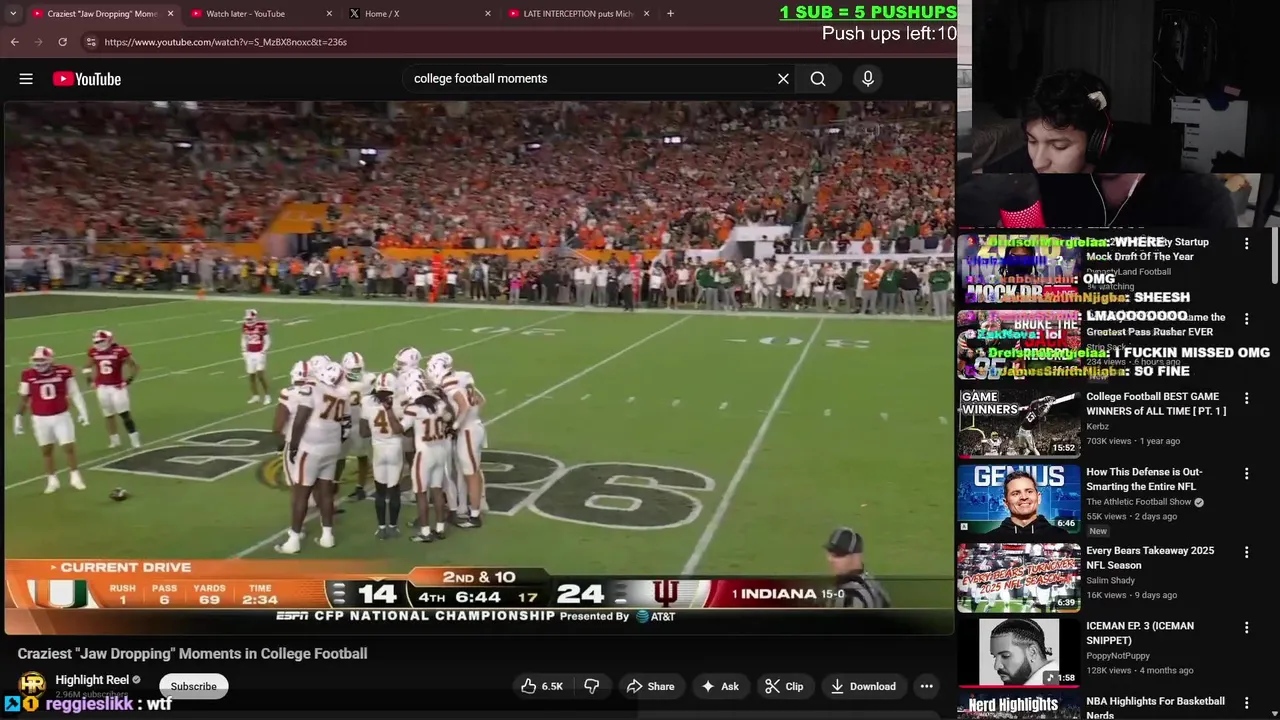
Task: Open the Highlight Reel channel name
Action: pos(92,680)
